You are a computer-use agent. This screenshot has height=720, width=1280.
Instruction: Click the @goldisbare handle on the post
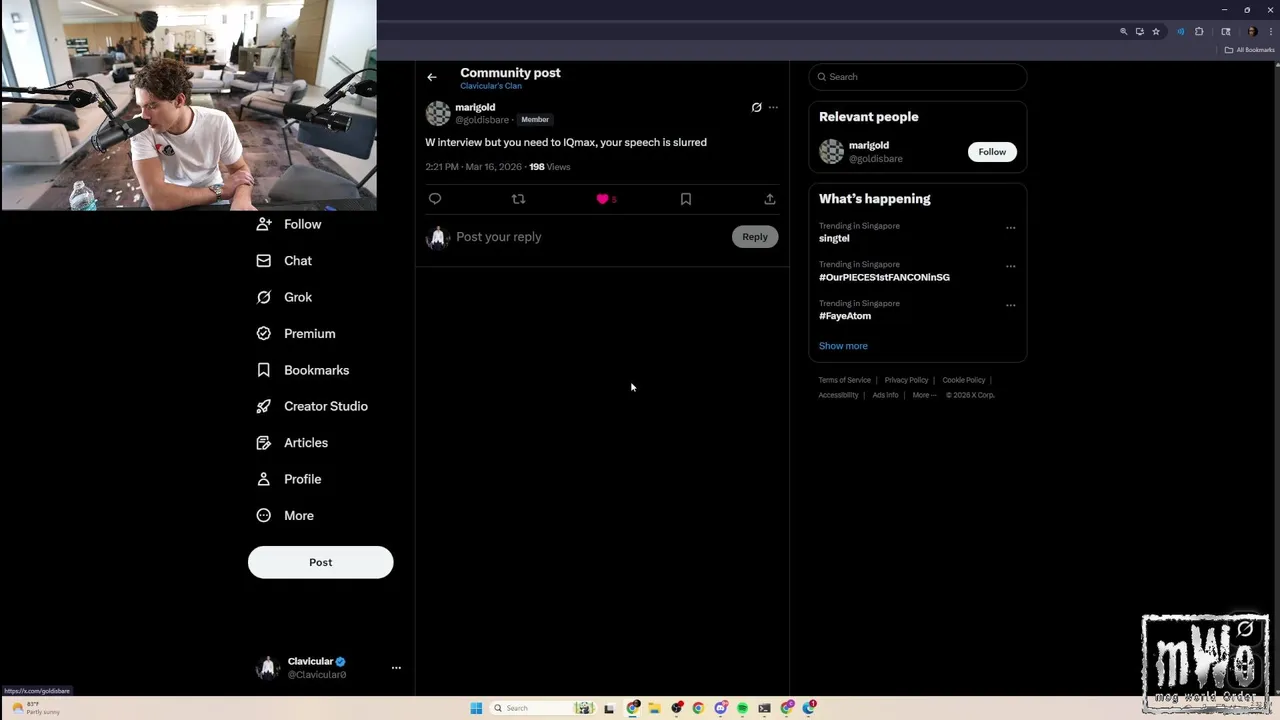click(x=482, y=120)
